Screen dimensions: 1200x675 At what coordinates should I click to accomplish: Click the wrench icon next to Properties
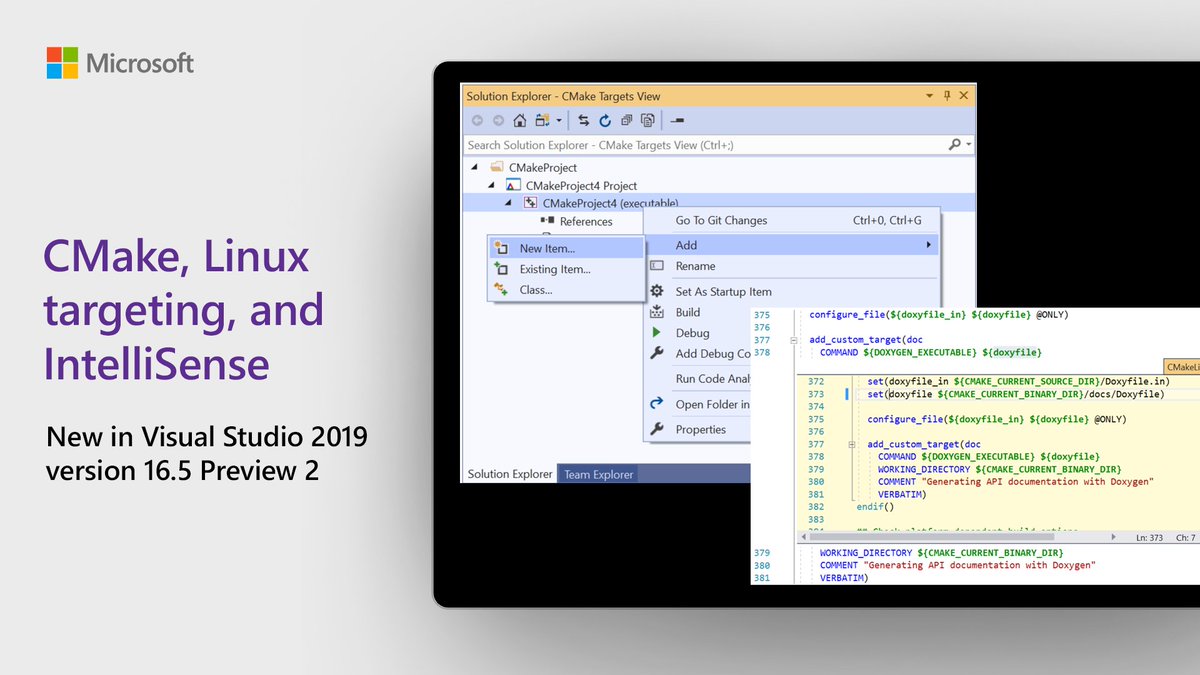tap(657, 430)
